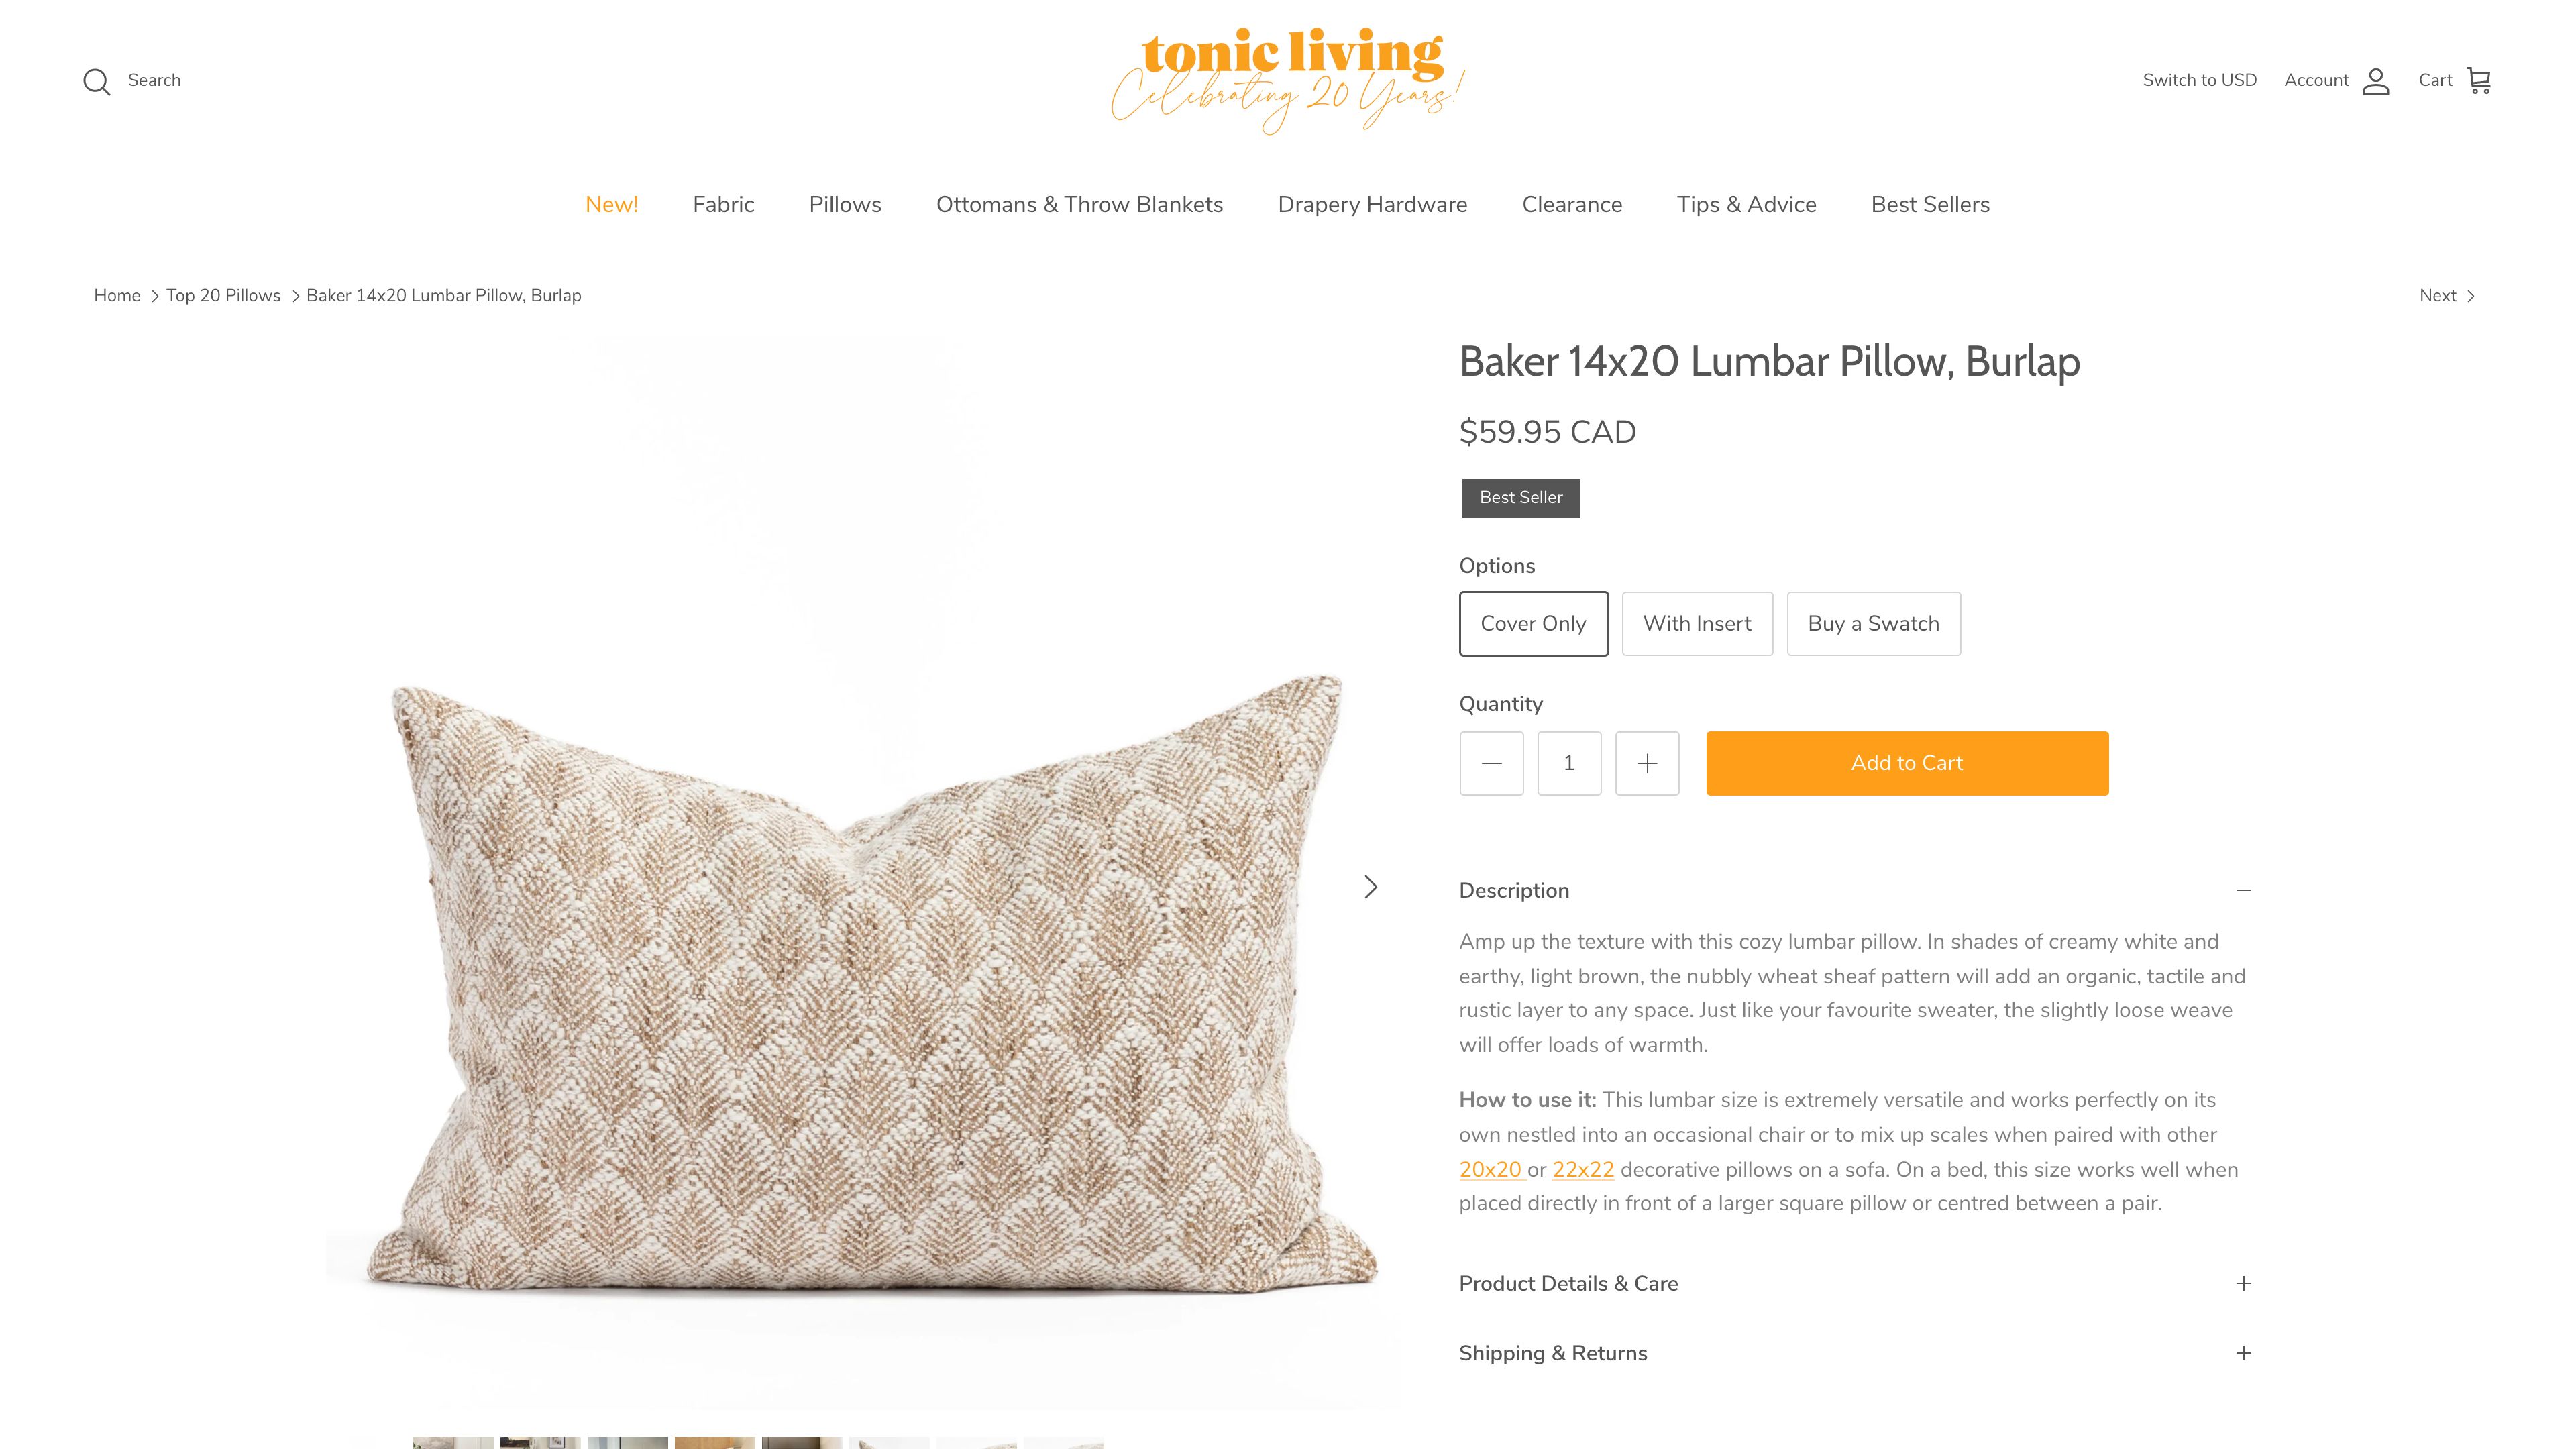This screenshot has height=1449, width=2576.
Task: Open the Clearance menu item
Action: (1572, 205)
